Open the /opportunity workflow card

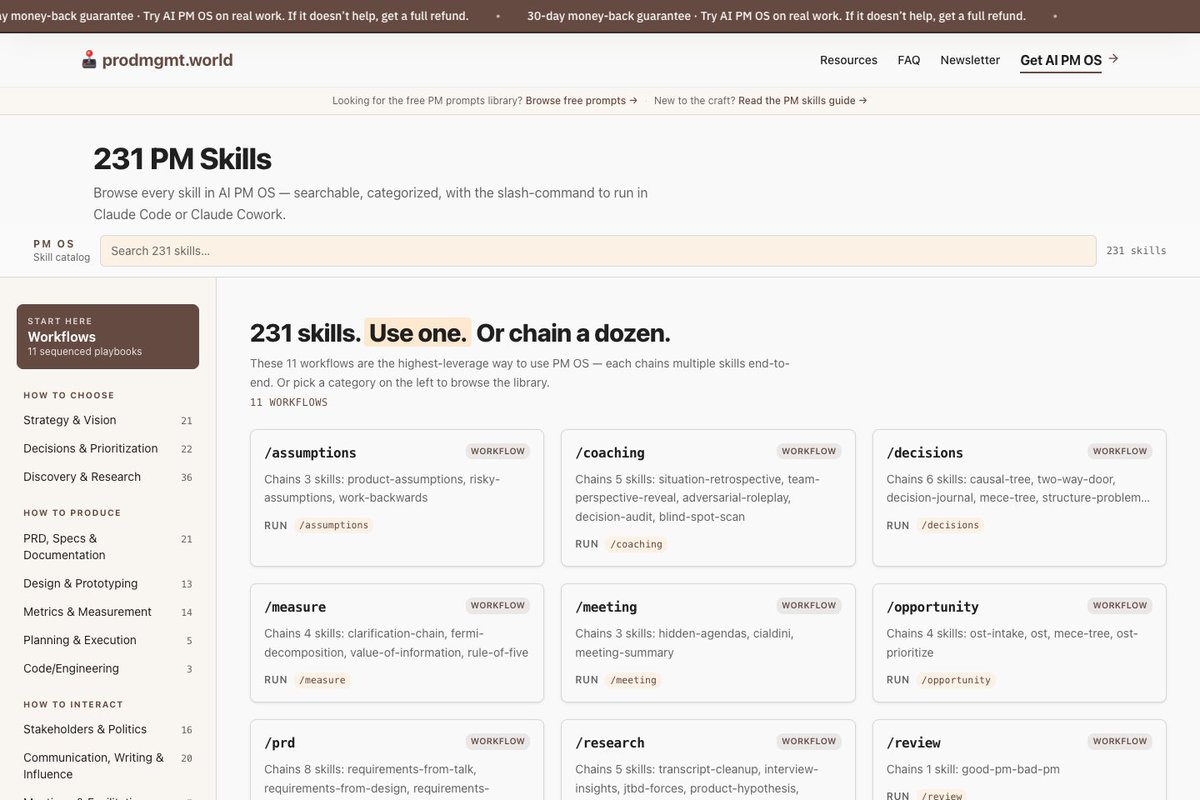[x=1019, y=643]
